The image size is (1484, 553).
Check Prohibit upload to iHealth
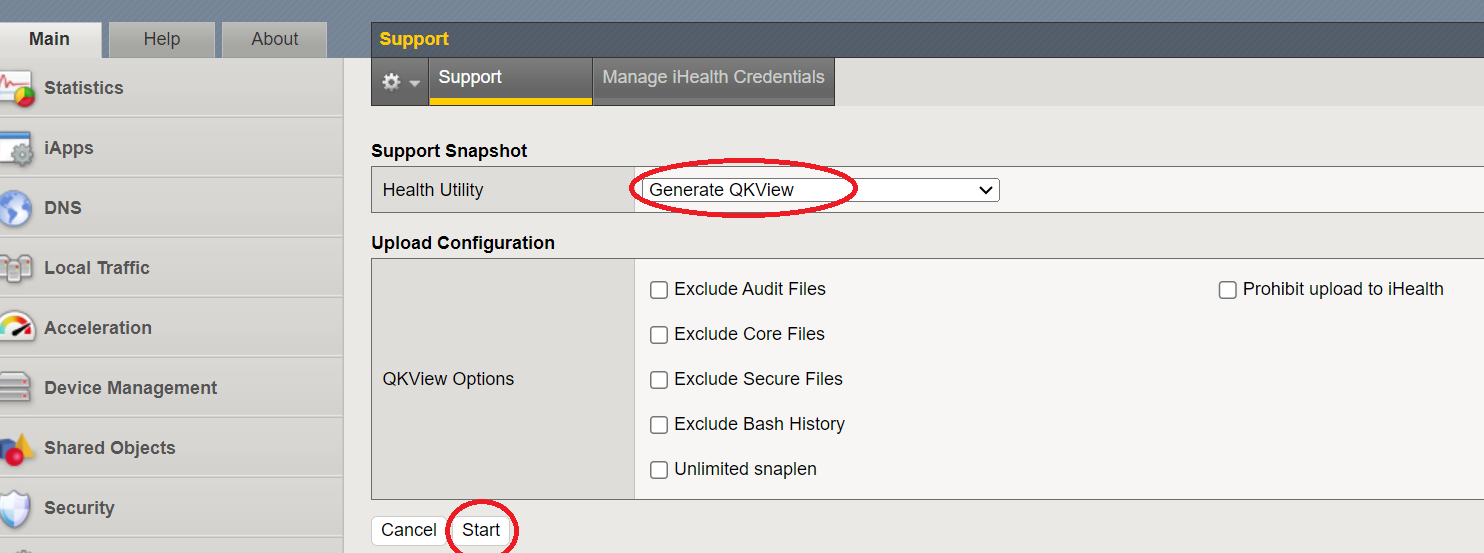[1228, 290]
